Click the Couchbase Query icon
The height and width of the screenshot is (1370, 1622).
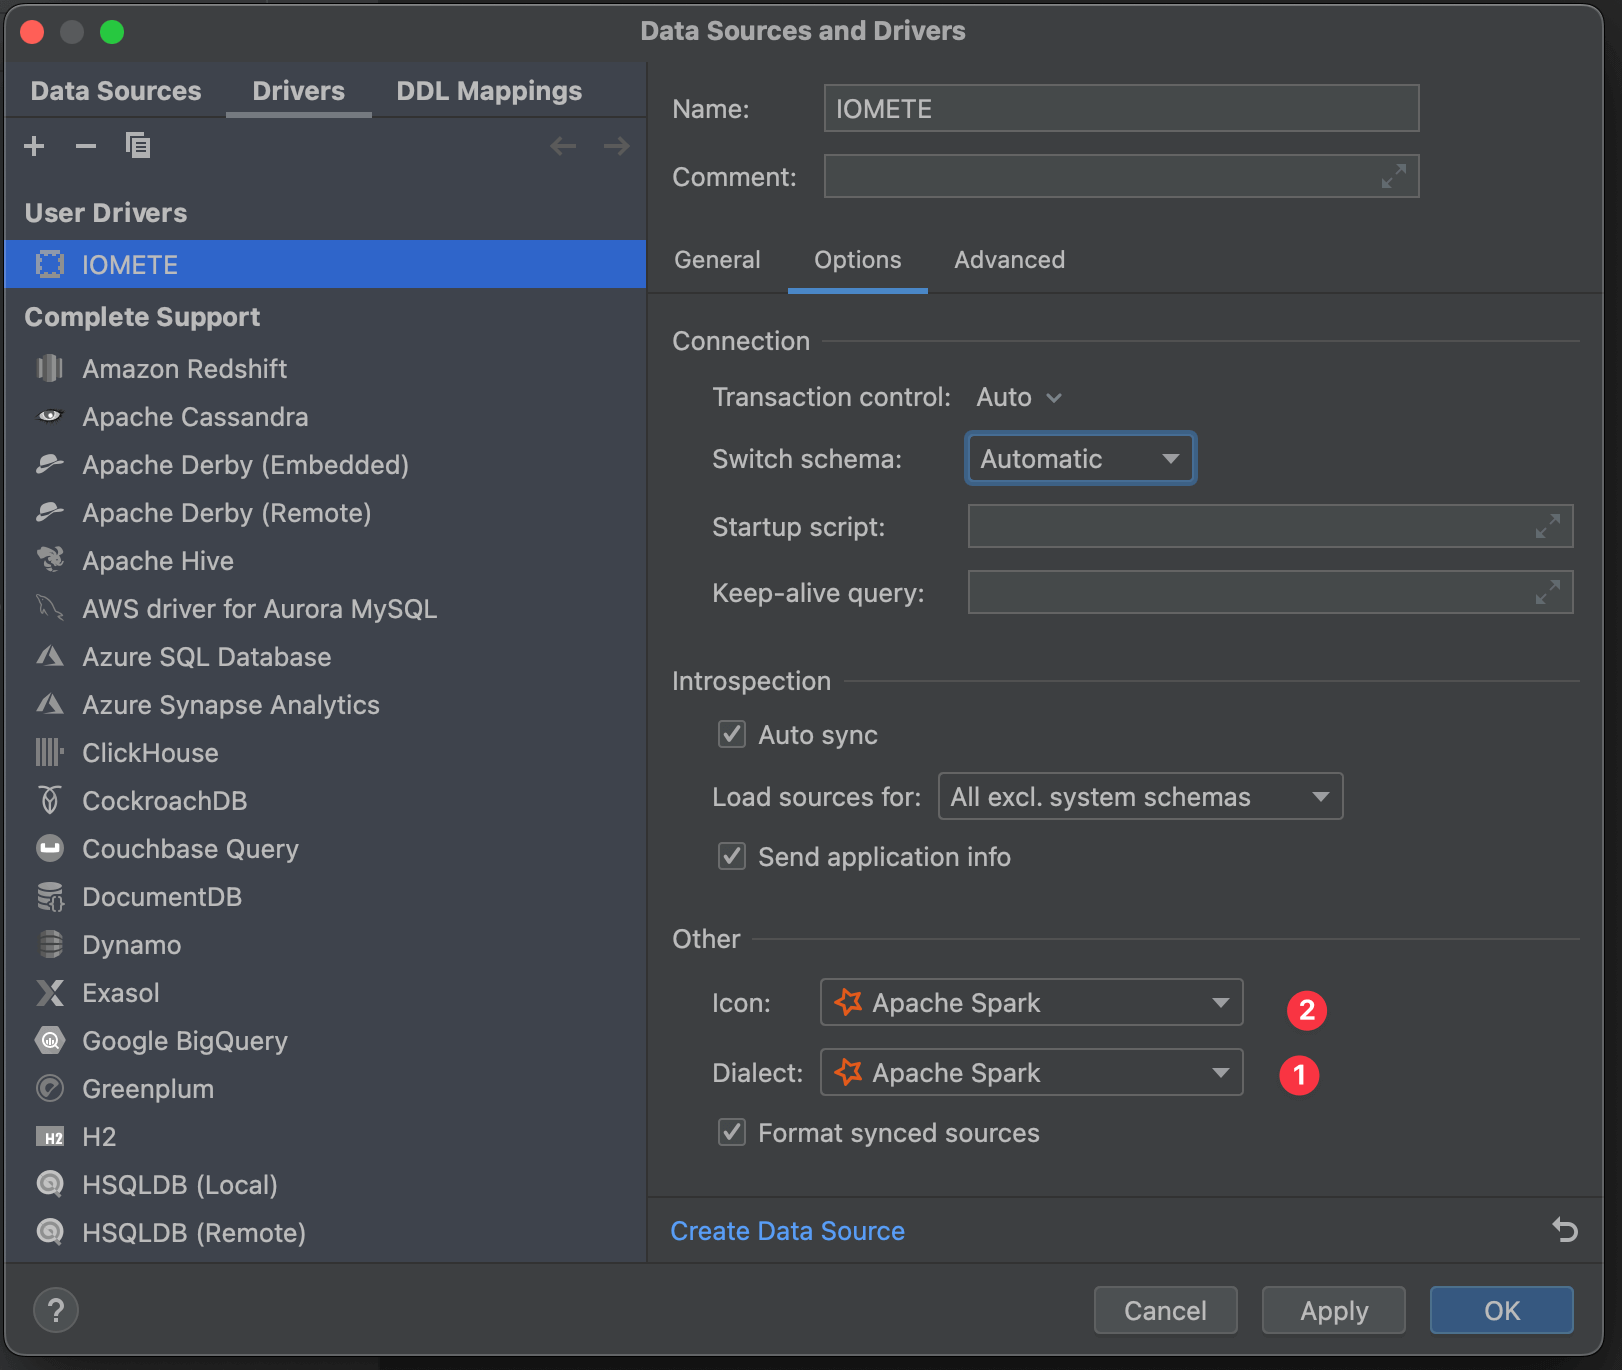50,848
